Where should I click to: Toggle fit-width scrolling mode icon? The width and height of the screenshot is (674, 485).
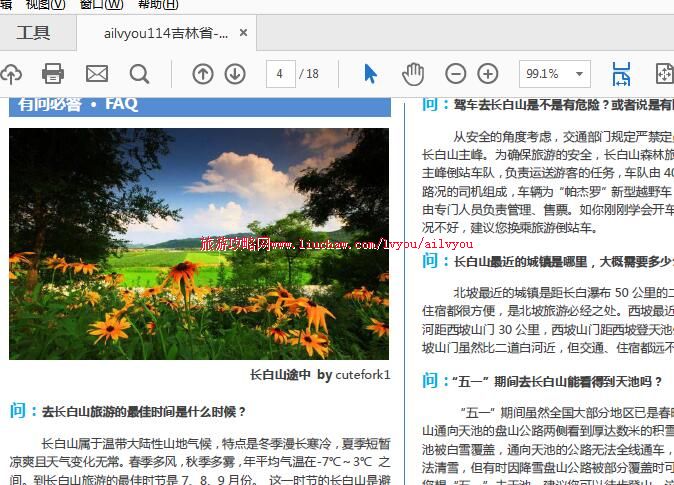[x=621, y=74]
